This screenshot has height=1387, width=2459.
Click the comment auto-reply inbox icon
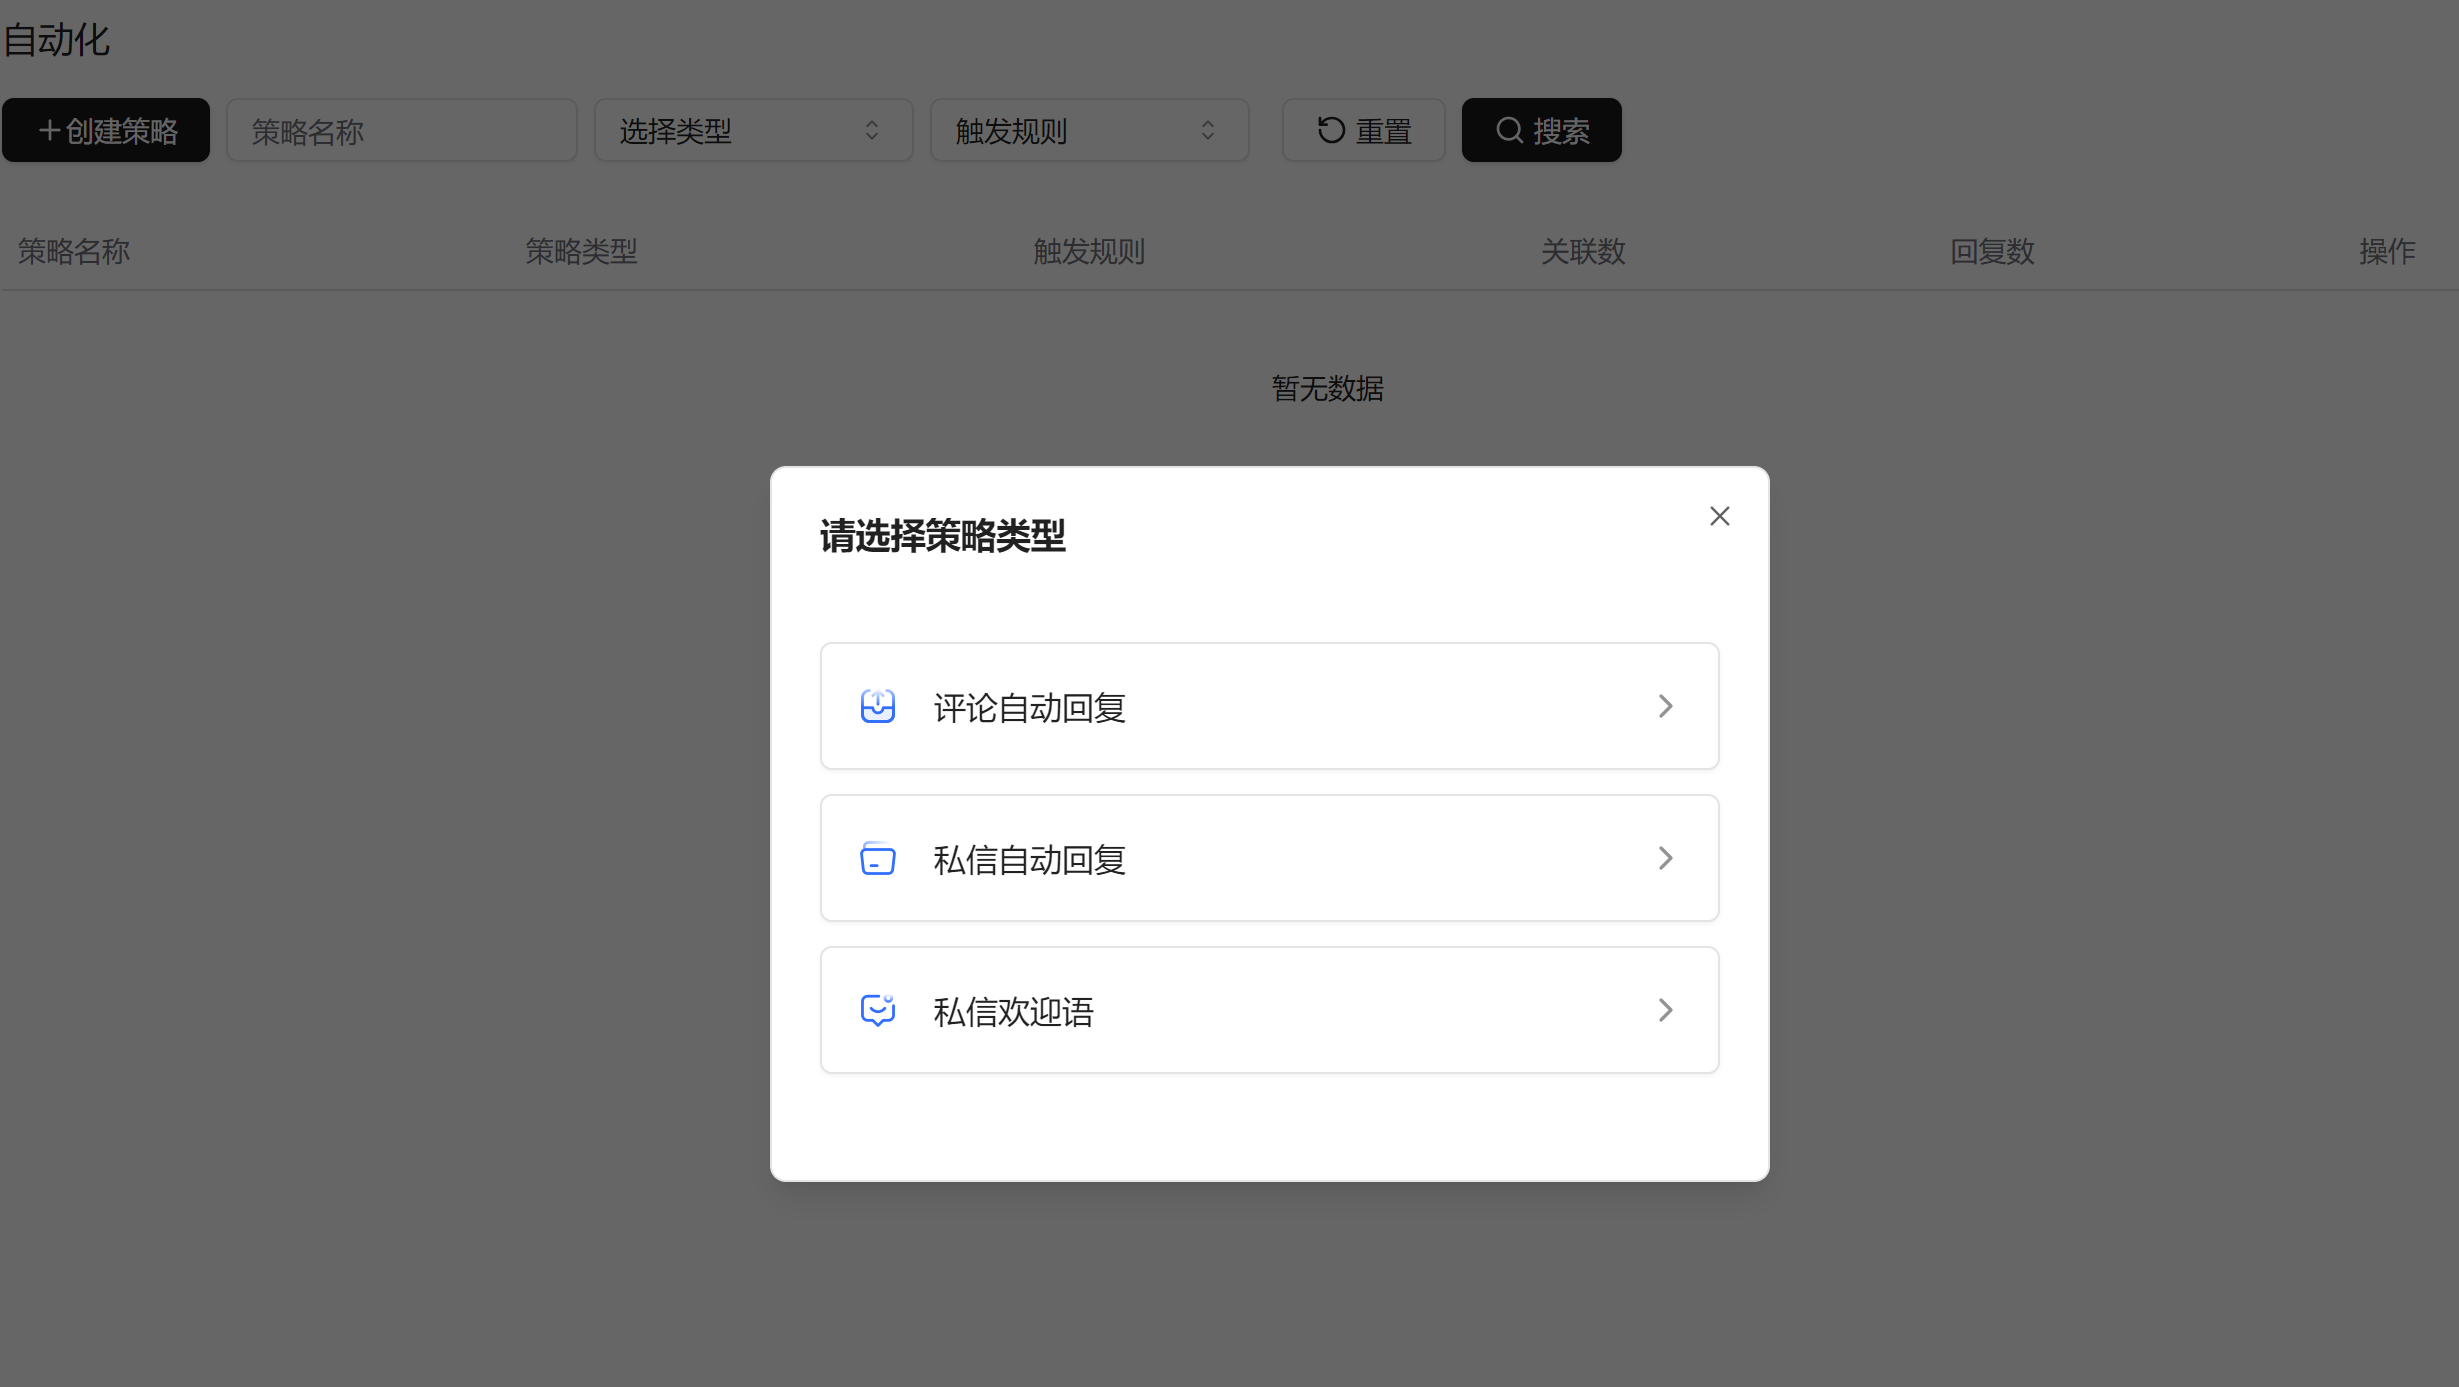click(878, 706)
